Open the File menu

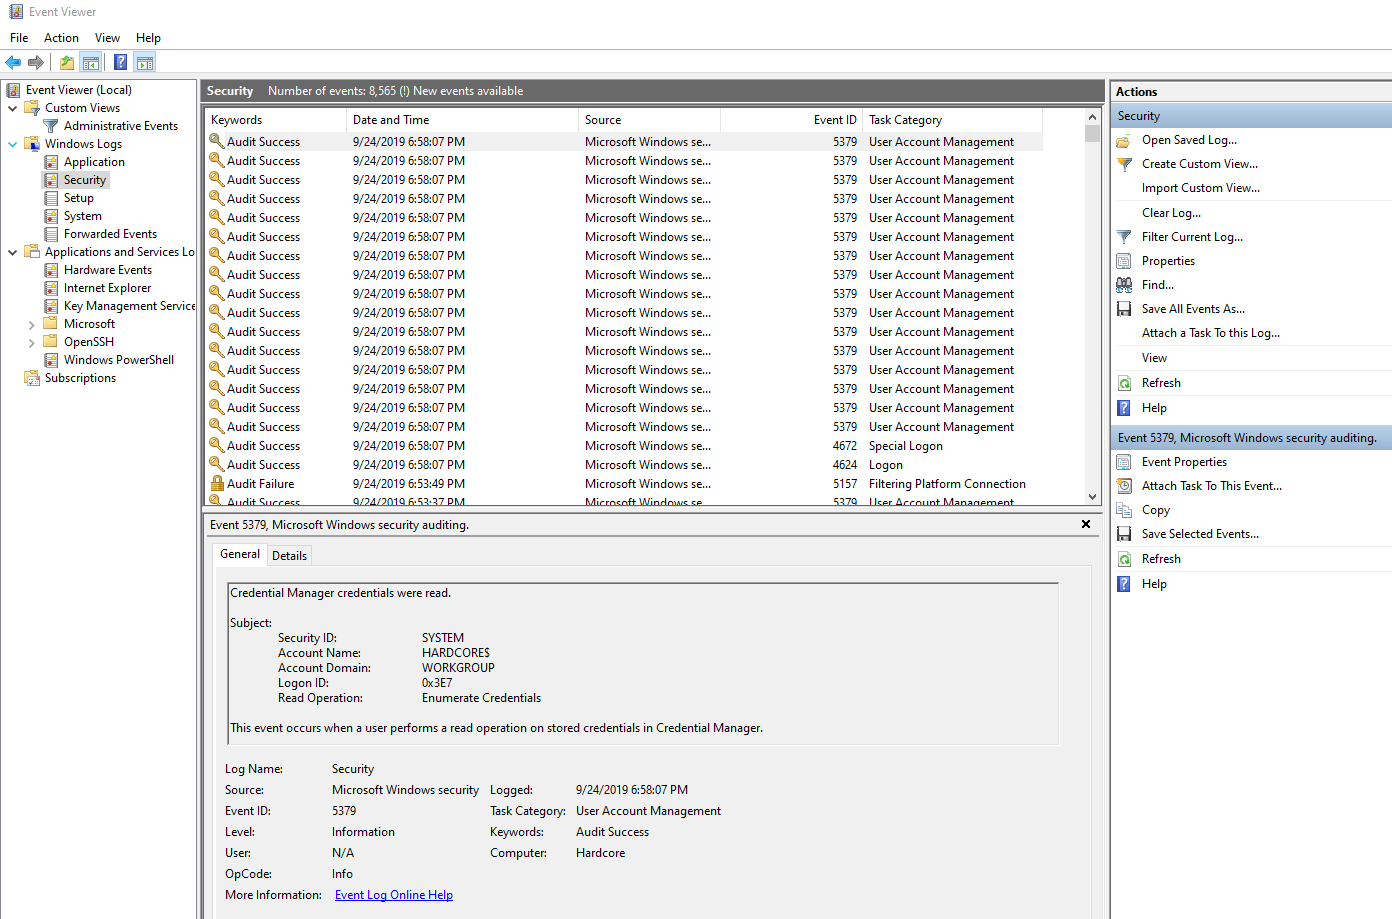tap(19, 38)
